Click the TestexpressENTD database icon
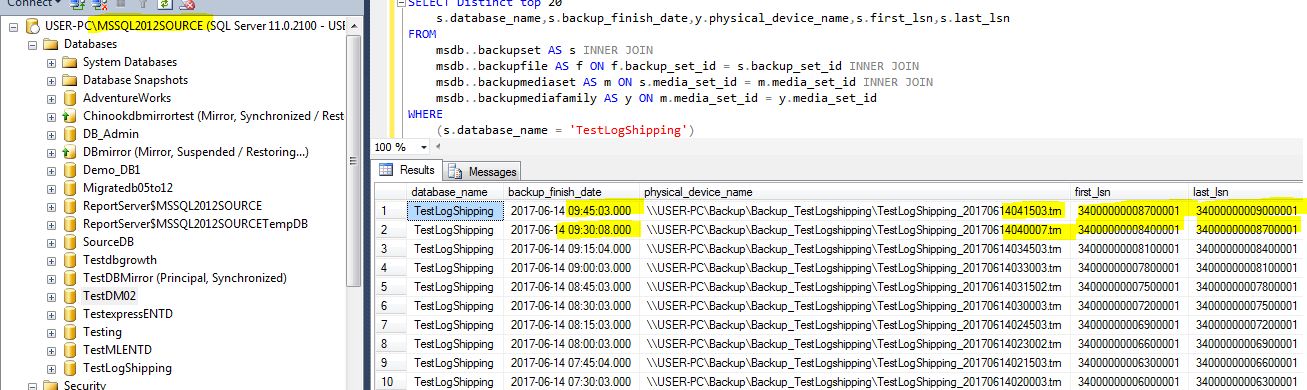 (x=70, y=314)
